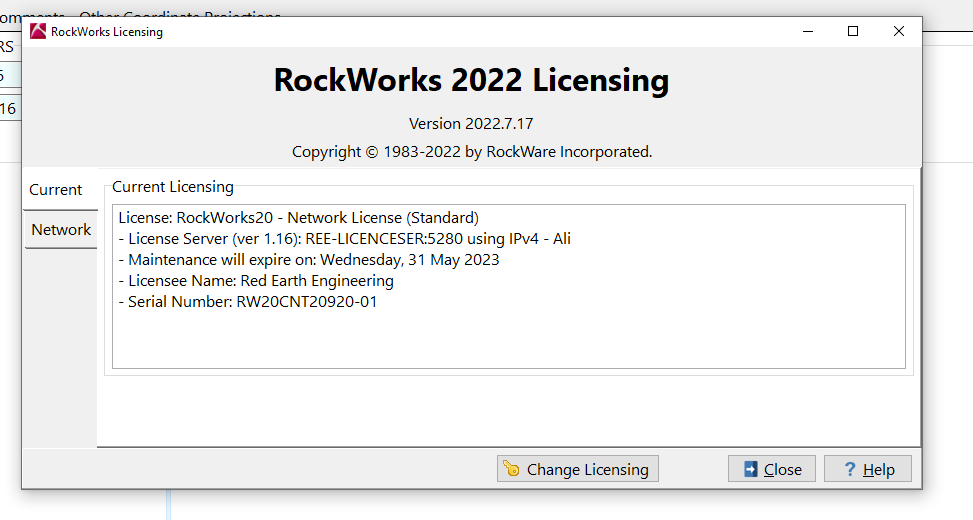Viewport: 973px width, 520px height.
Task: Click the '16' cell in background window
Action: pyautogui.click(x=10, y=109)
